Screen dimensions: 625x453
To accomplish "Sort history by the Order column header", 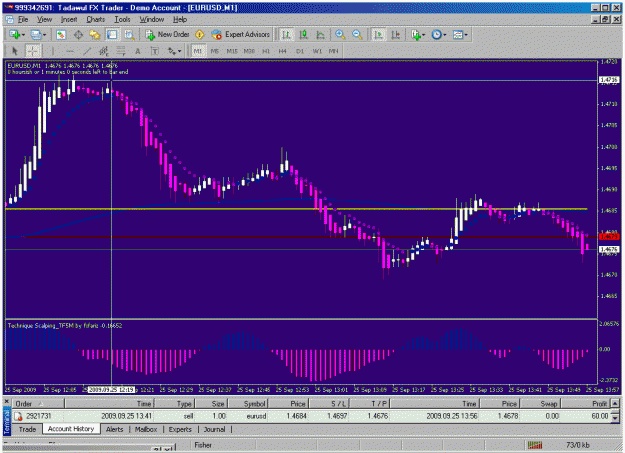I will (38, 404).
